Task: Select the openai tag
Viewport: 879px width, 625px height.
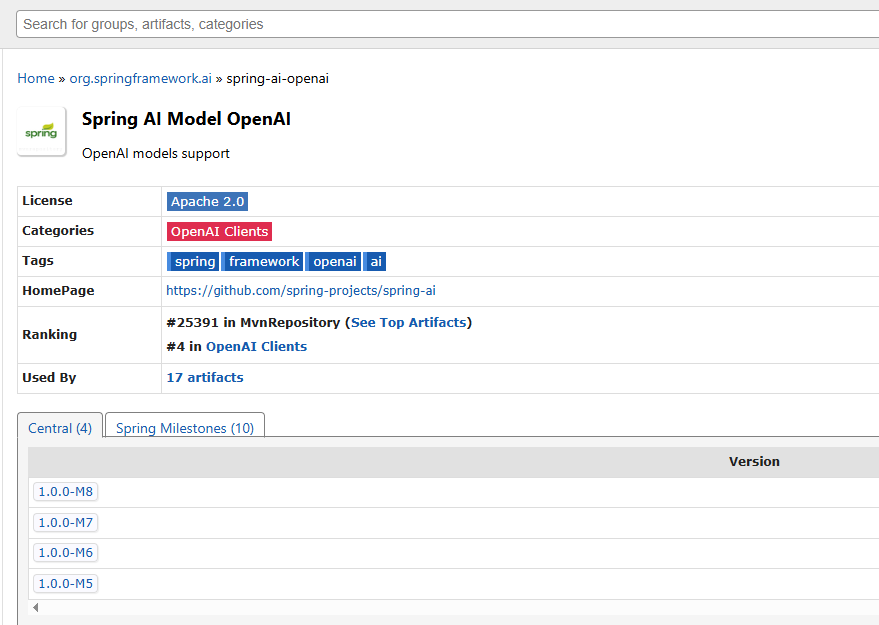Action: 334,261
